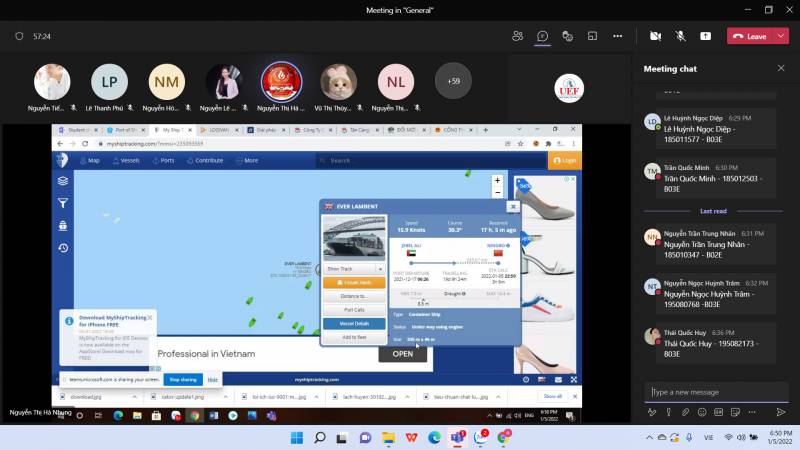Turn camera on with the video icon
Viewport: 800px width, 450px height.
(x=656, y=35)
